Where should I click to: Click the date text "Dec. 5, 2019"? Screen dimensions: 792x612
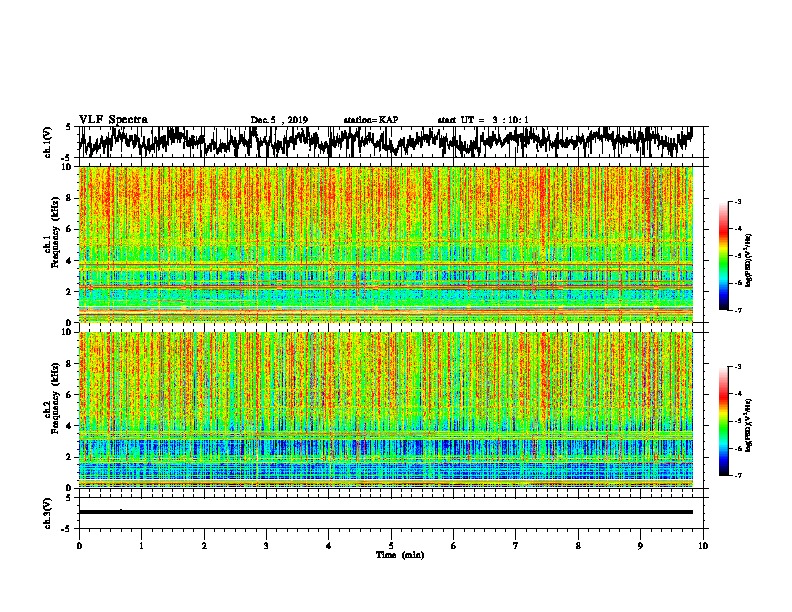pos(279,120)
